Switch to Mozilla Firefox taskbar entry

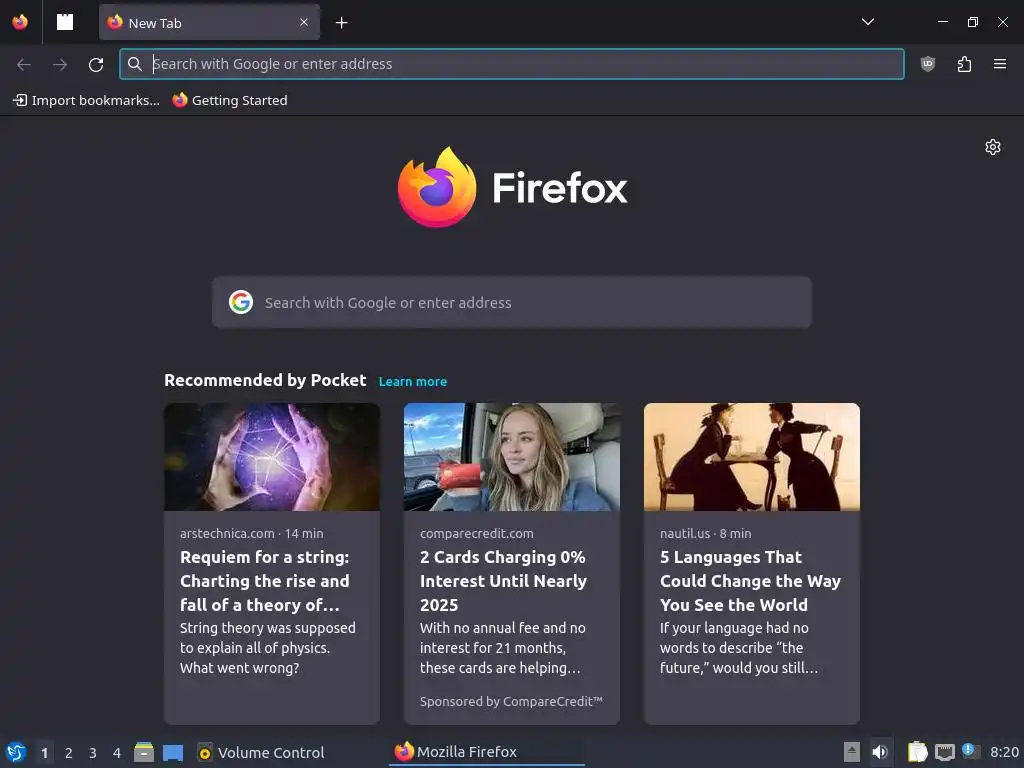pyautogui.click(x=487, y=752)
